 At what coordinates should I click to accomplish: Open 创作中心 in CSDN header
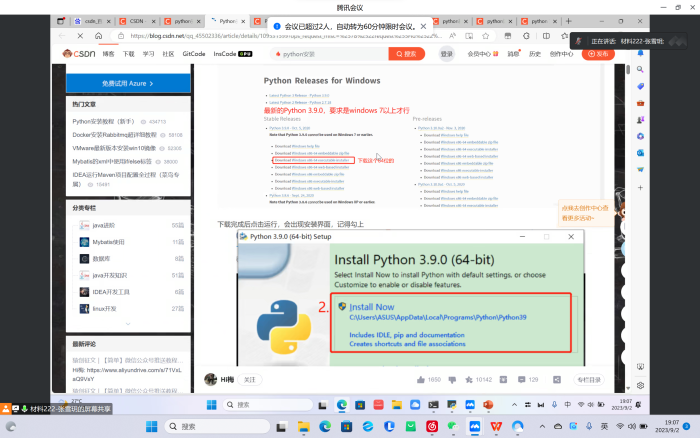(561, 54)
